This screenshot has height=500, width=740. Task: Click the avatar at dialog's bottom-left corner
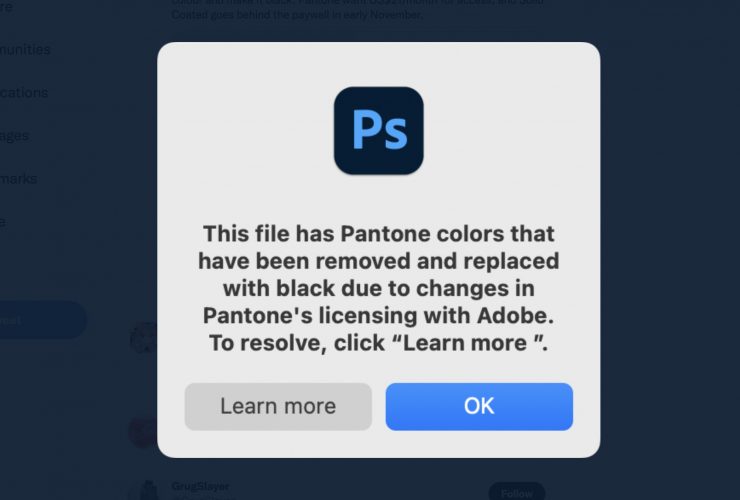tap(144, 432)
